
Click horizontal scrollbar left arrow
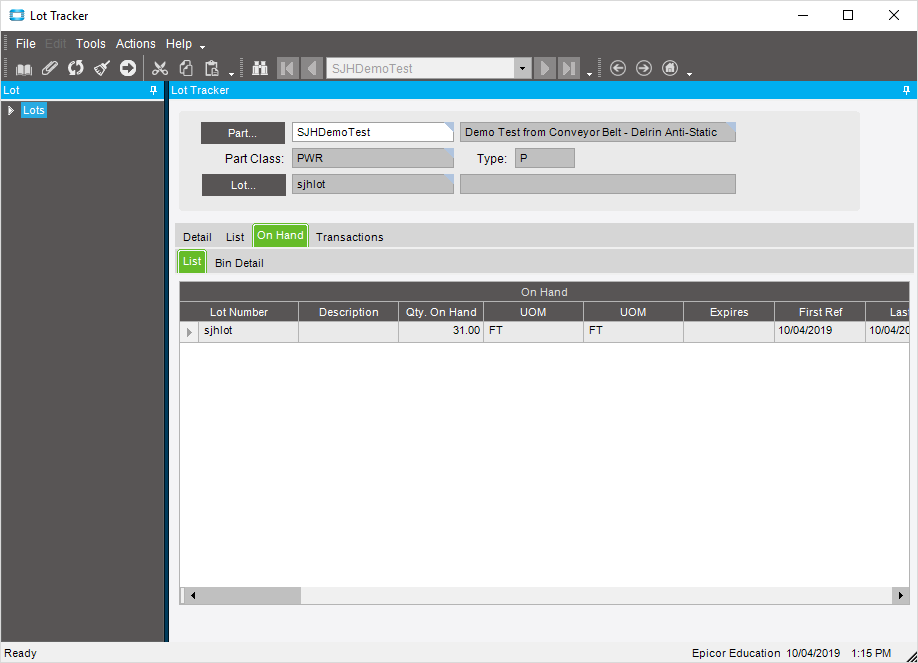coord(193,596)
